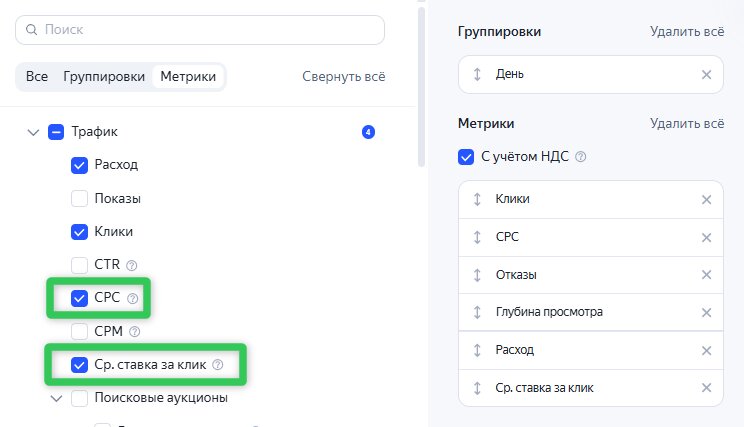This screenshot has height=427, width=744.
Task: Click the reorder arrows icon beside Расход metric
Action: pos(477,350)
